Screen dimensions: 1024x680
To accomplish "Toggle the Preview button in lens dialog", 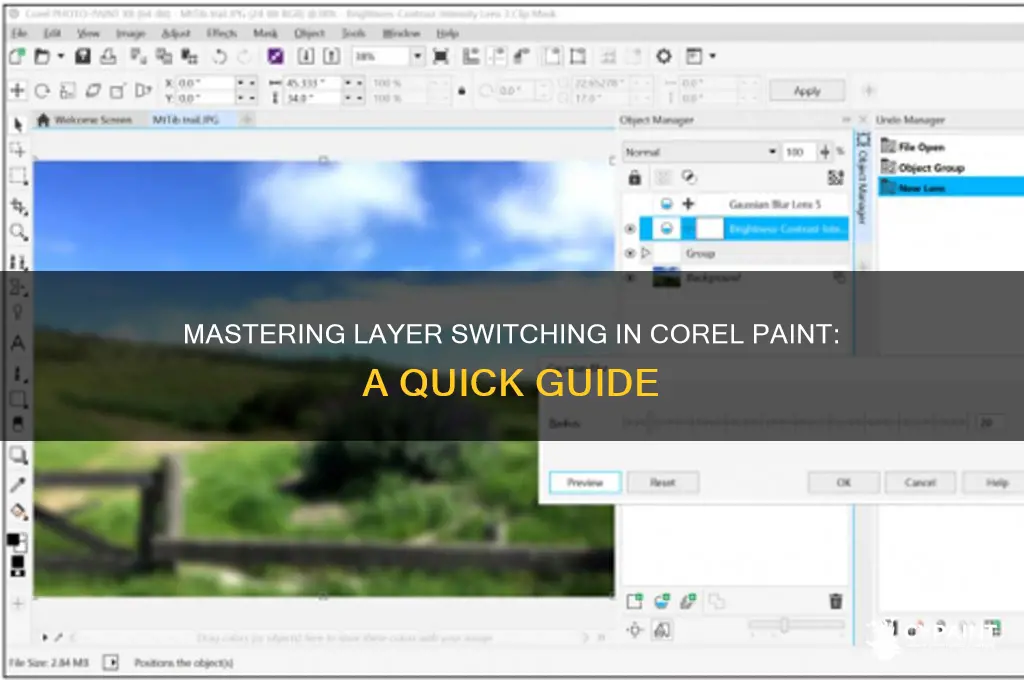I will point(584,483).
